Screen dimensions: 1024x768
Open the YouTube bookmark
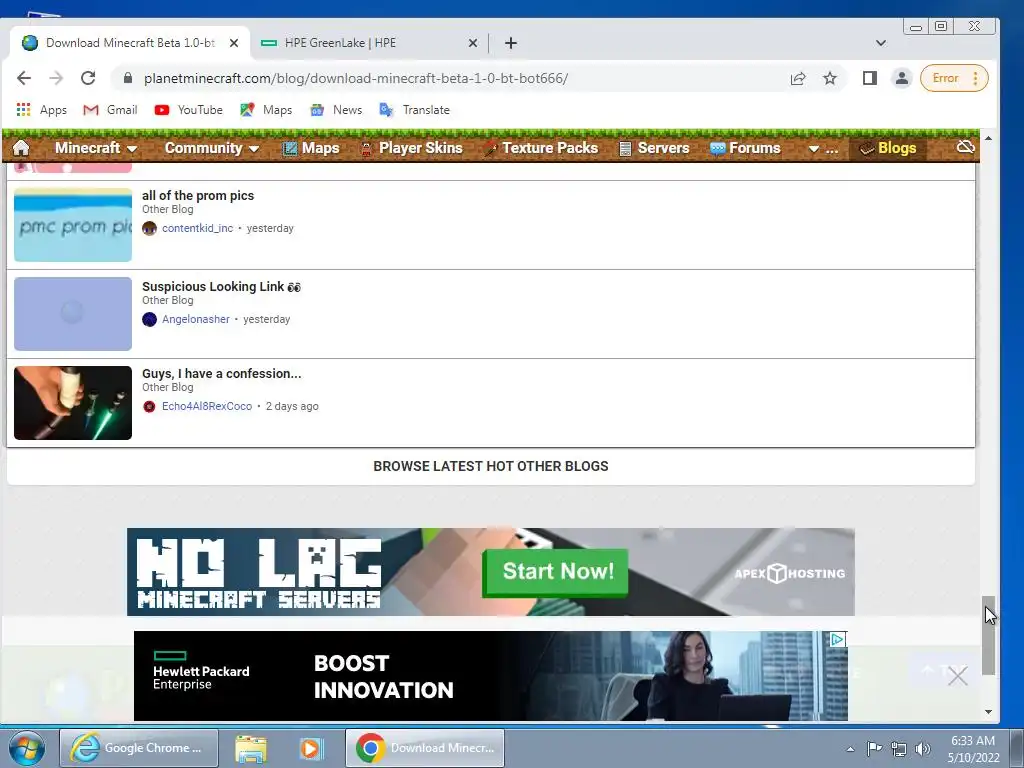[x=189, y=110]
